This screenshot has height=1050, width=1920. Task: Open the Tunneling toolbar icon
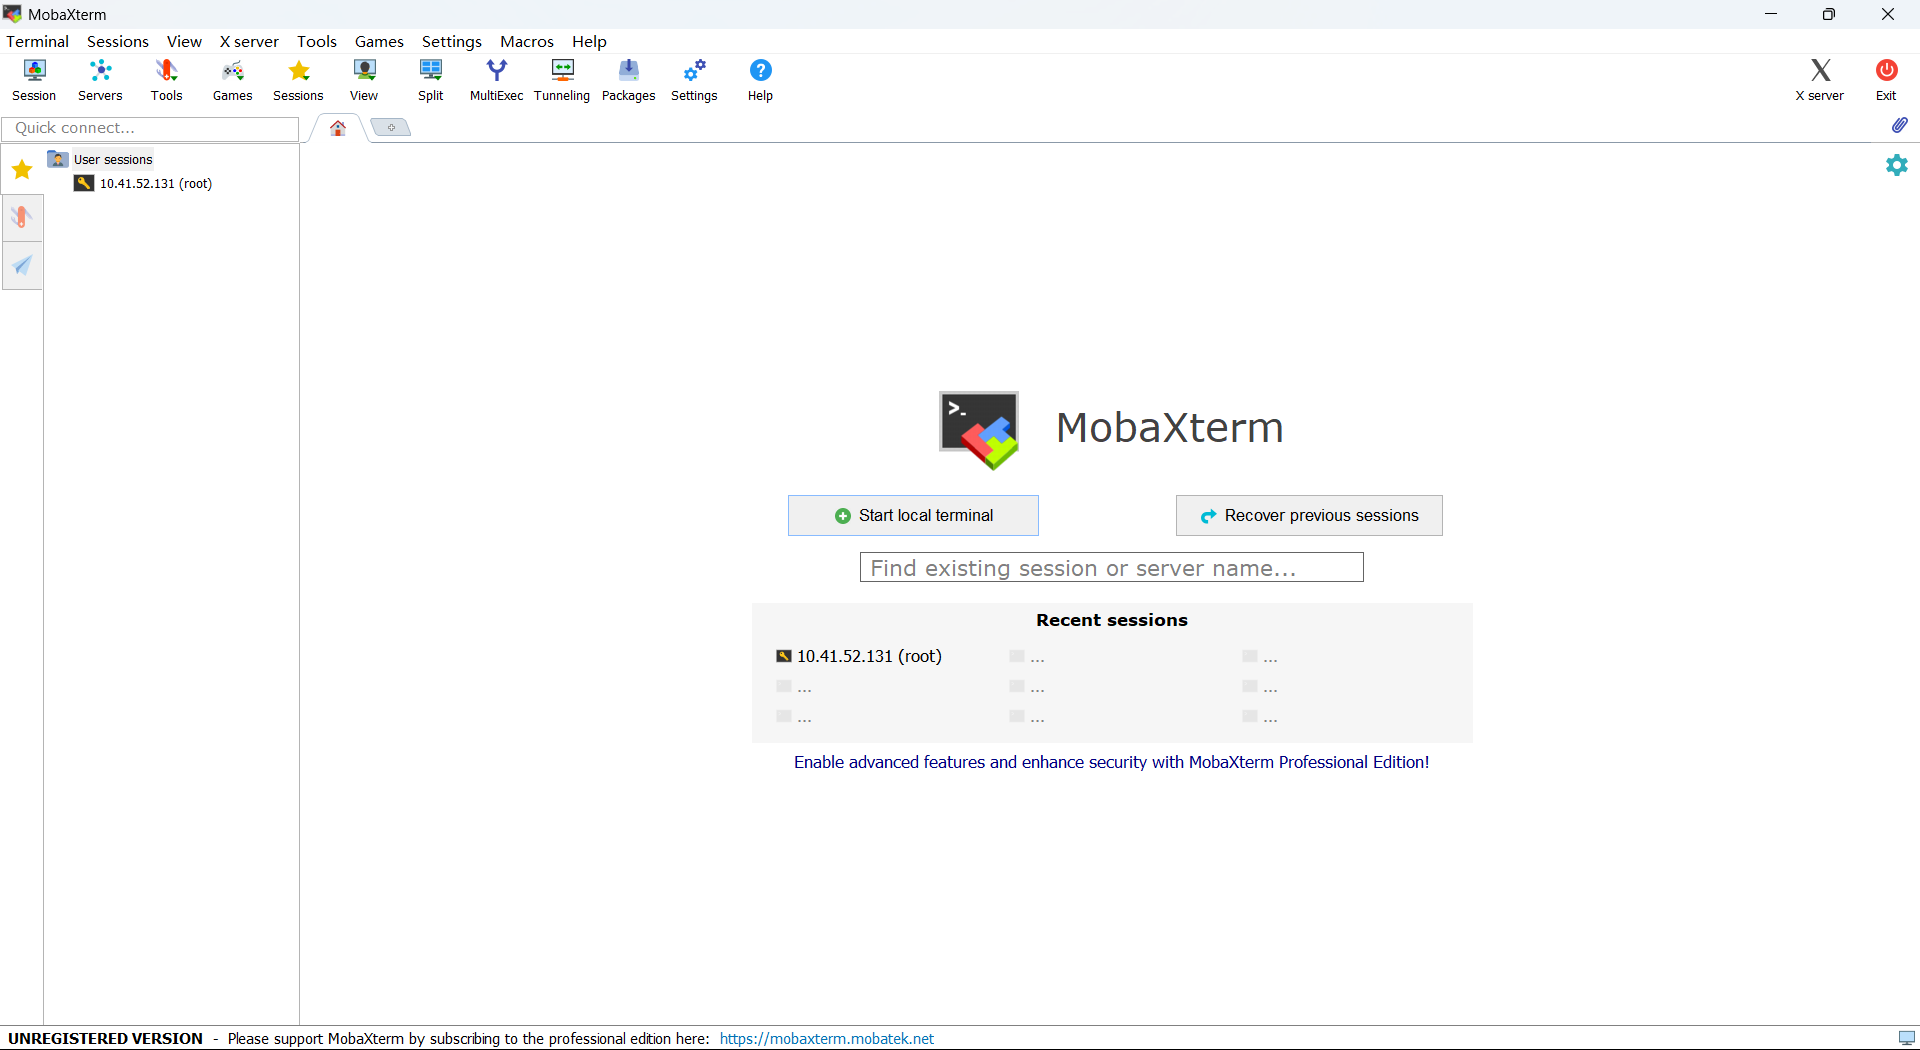coord(562,80)
